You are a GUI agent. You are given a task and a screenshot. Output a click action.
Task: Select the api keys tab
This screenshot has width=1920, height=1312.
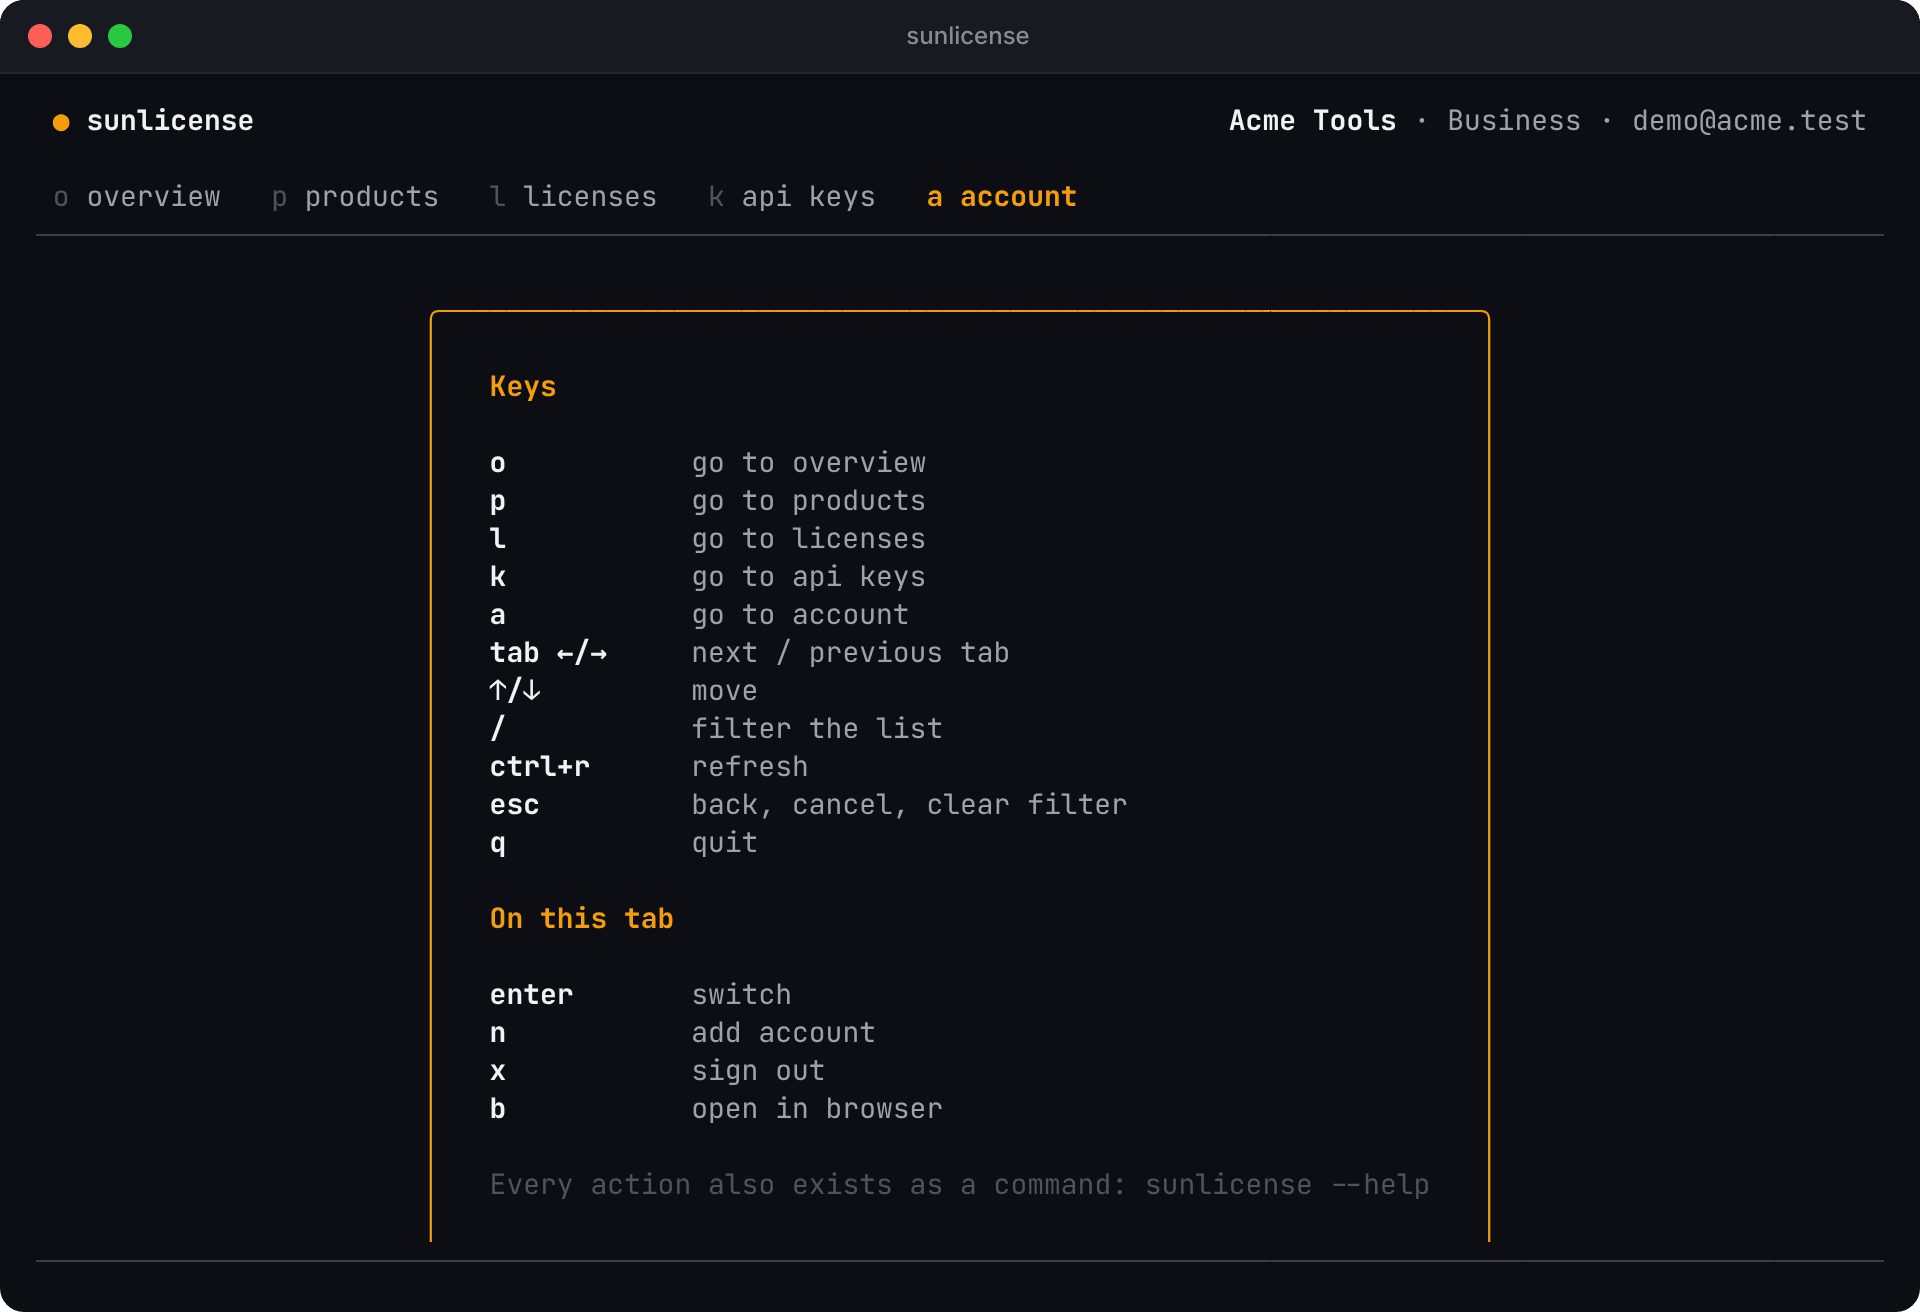coord(792,197)
